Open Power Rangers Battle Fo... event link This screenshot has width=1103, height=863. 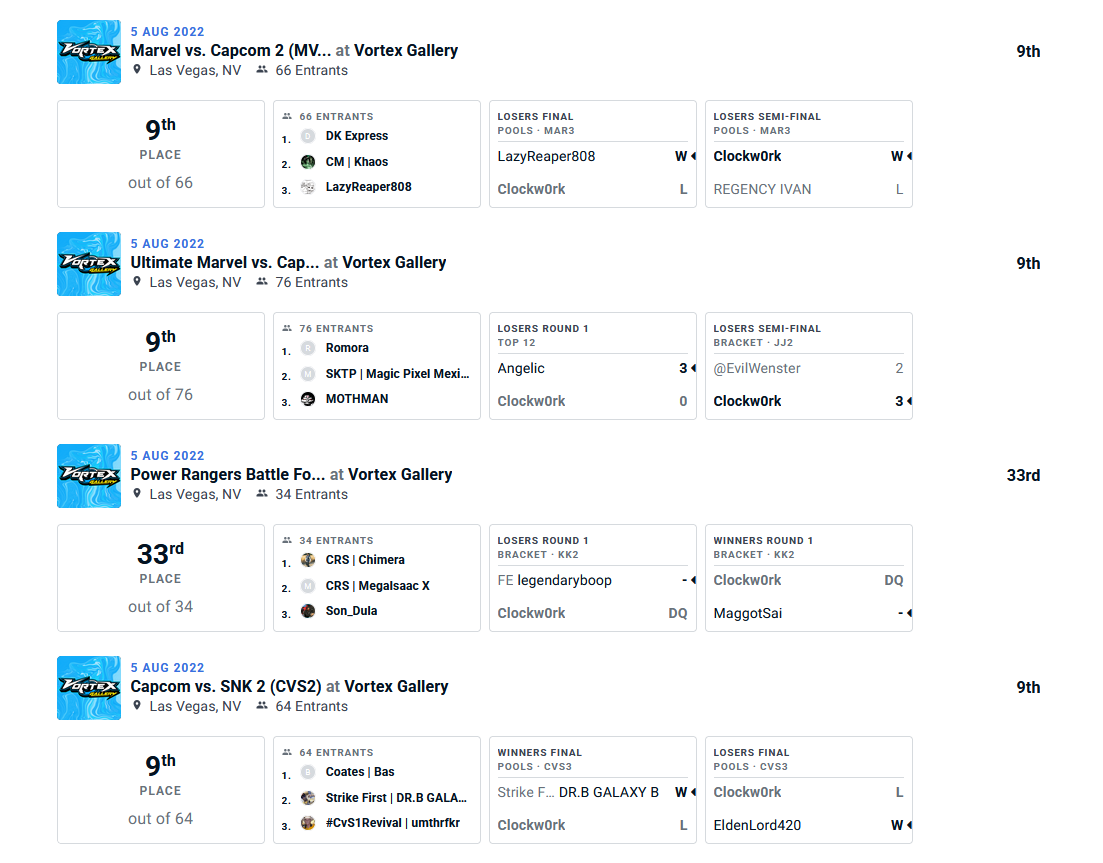click(x=227, y=474)
